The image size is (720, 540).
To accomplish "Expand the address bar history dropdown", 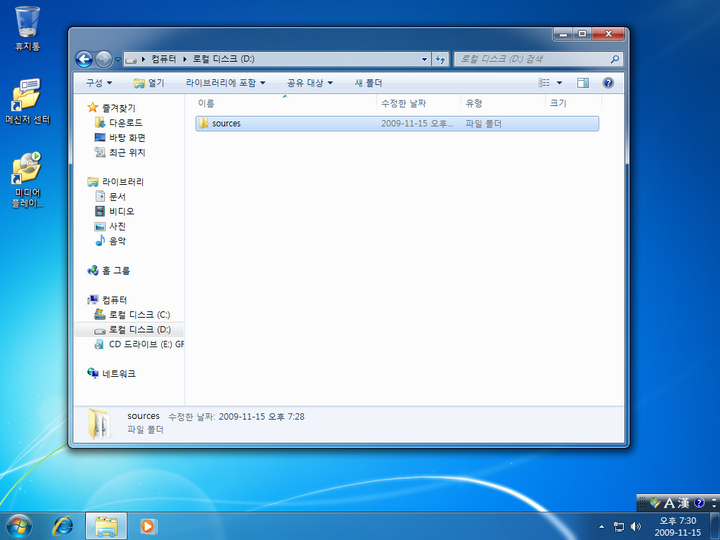I will [x=424, y=59].
